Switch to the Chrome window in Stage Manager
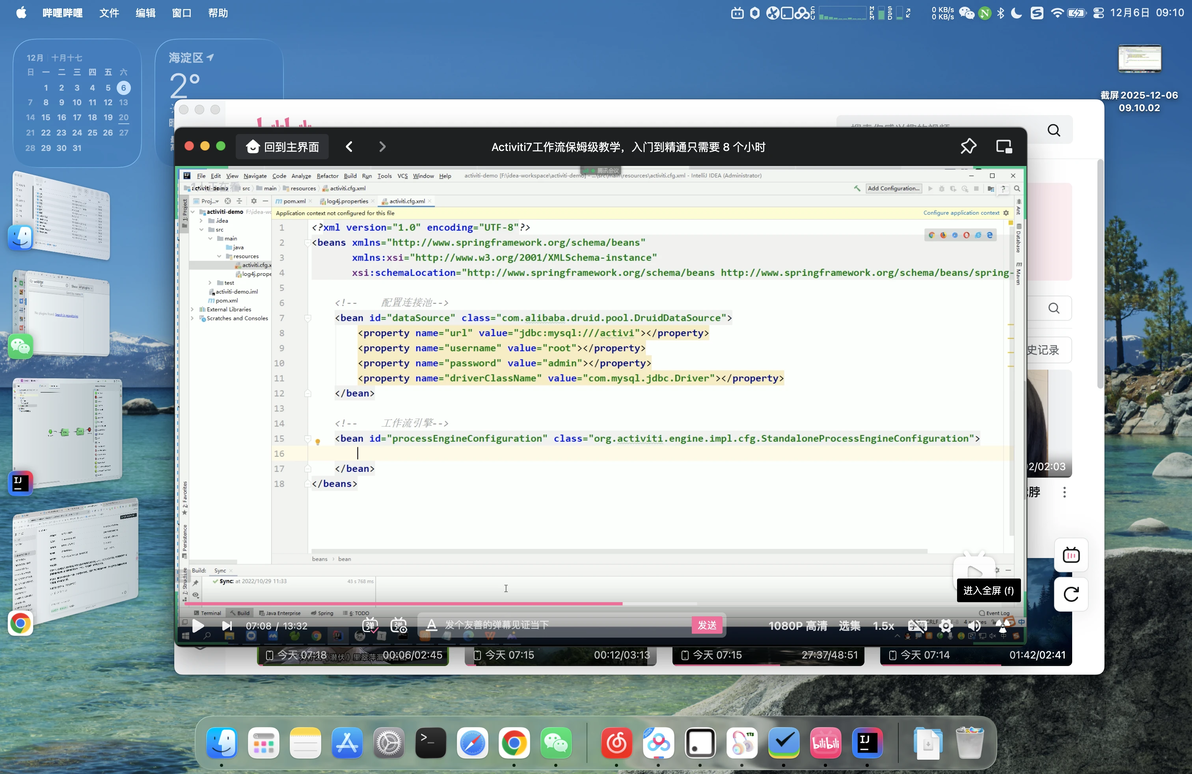The width and height of the screenshot is (1192, 774). [x=74, y=560]
